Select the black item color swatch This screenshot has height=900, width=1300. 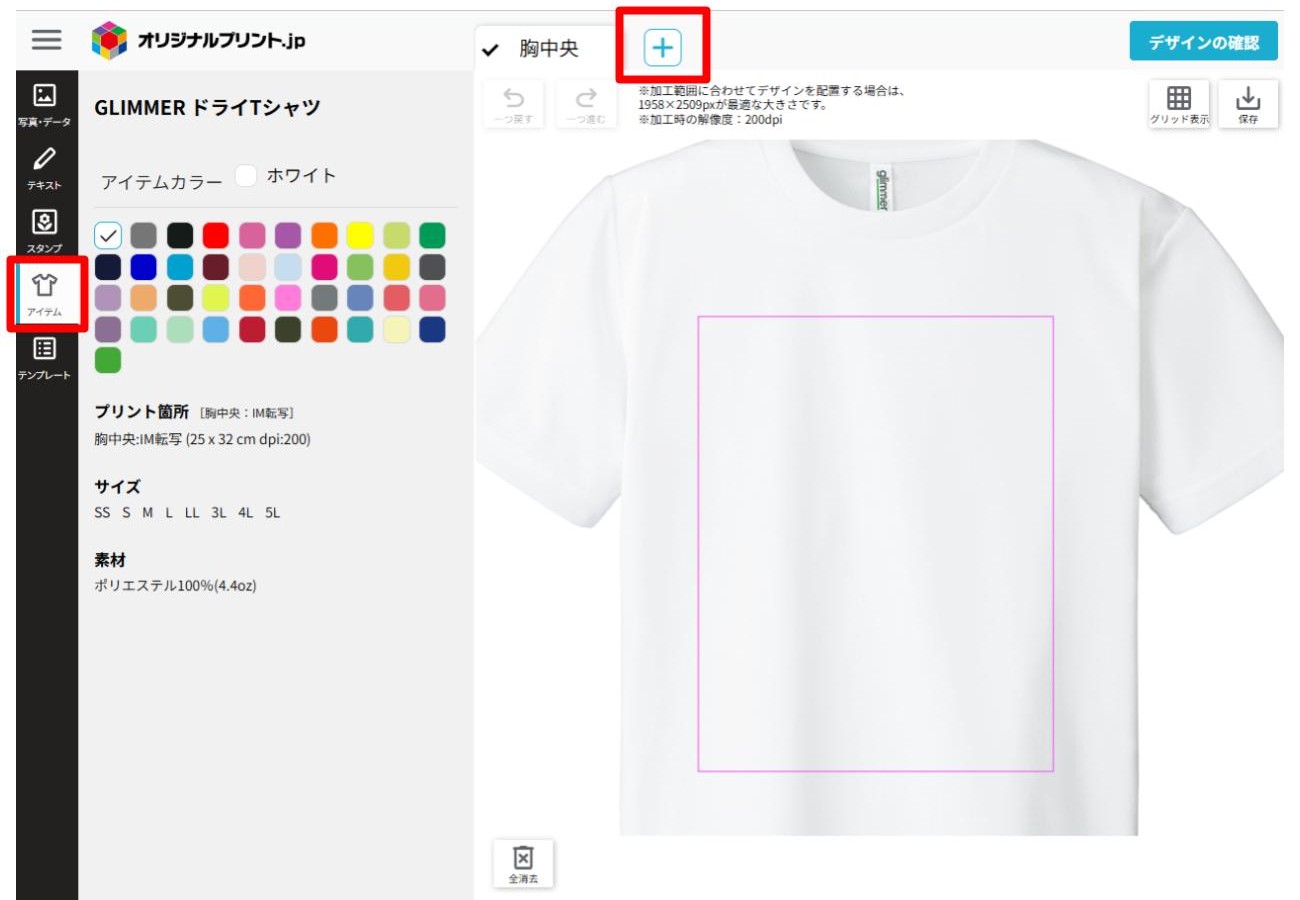[x=180, y=235]
